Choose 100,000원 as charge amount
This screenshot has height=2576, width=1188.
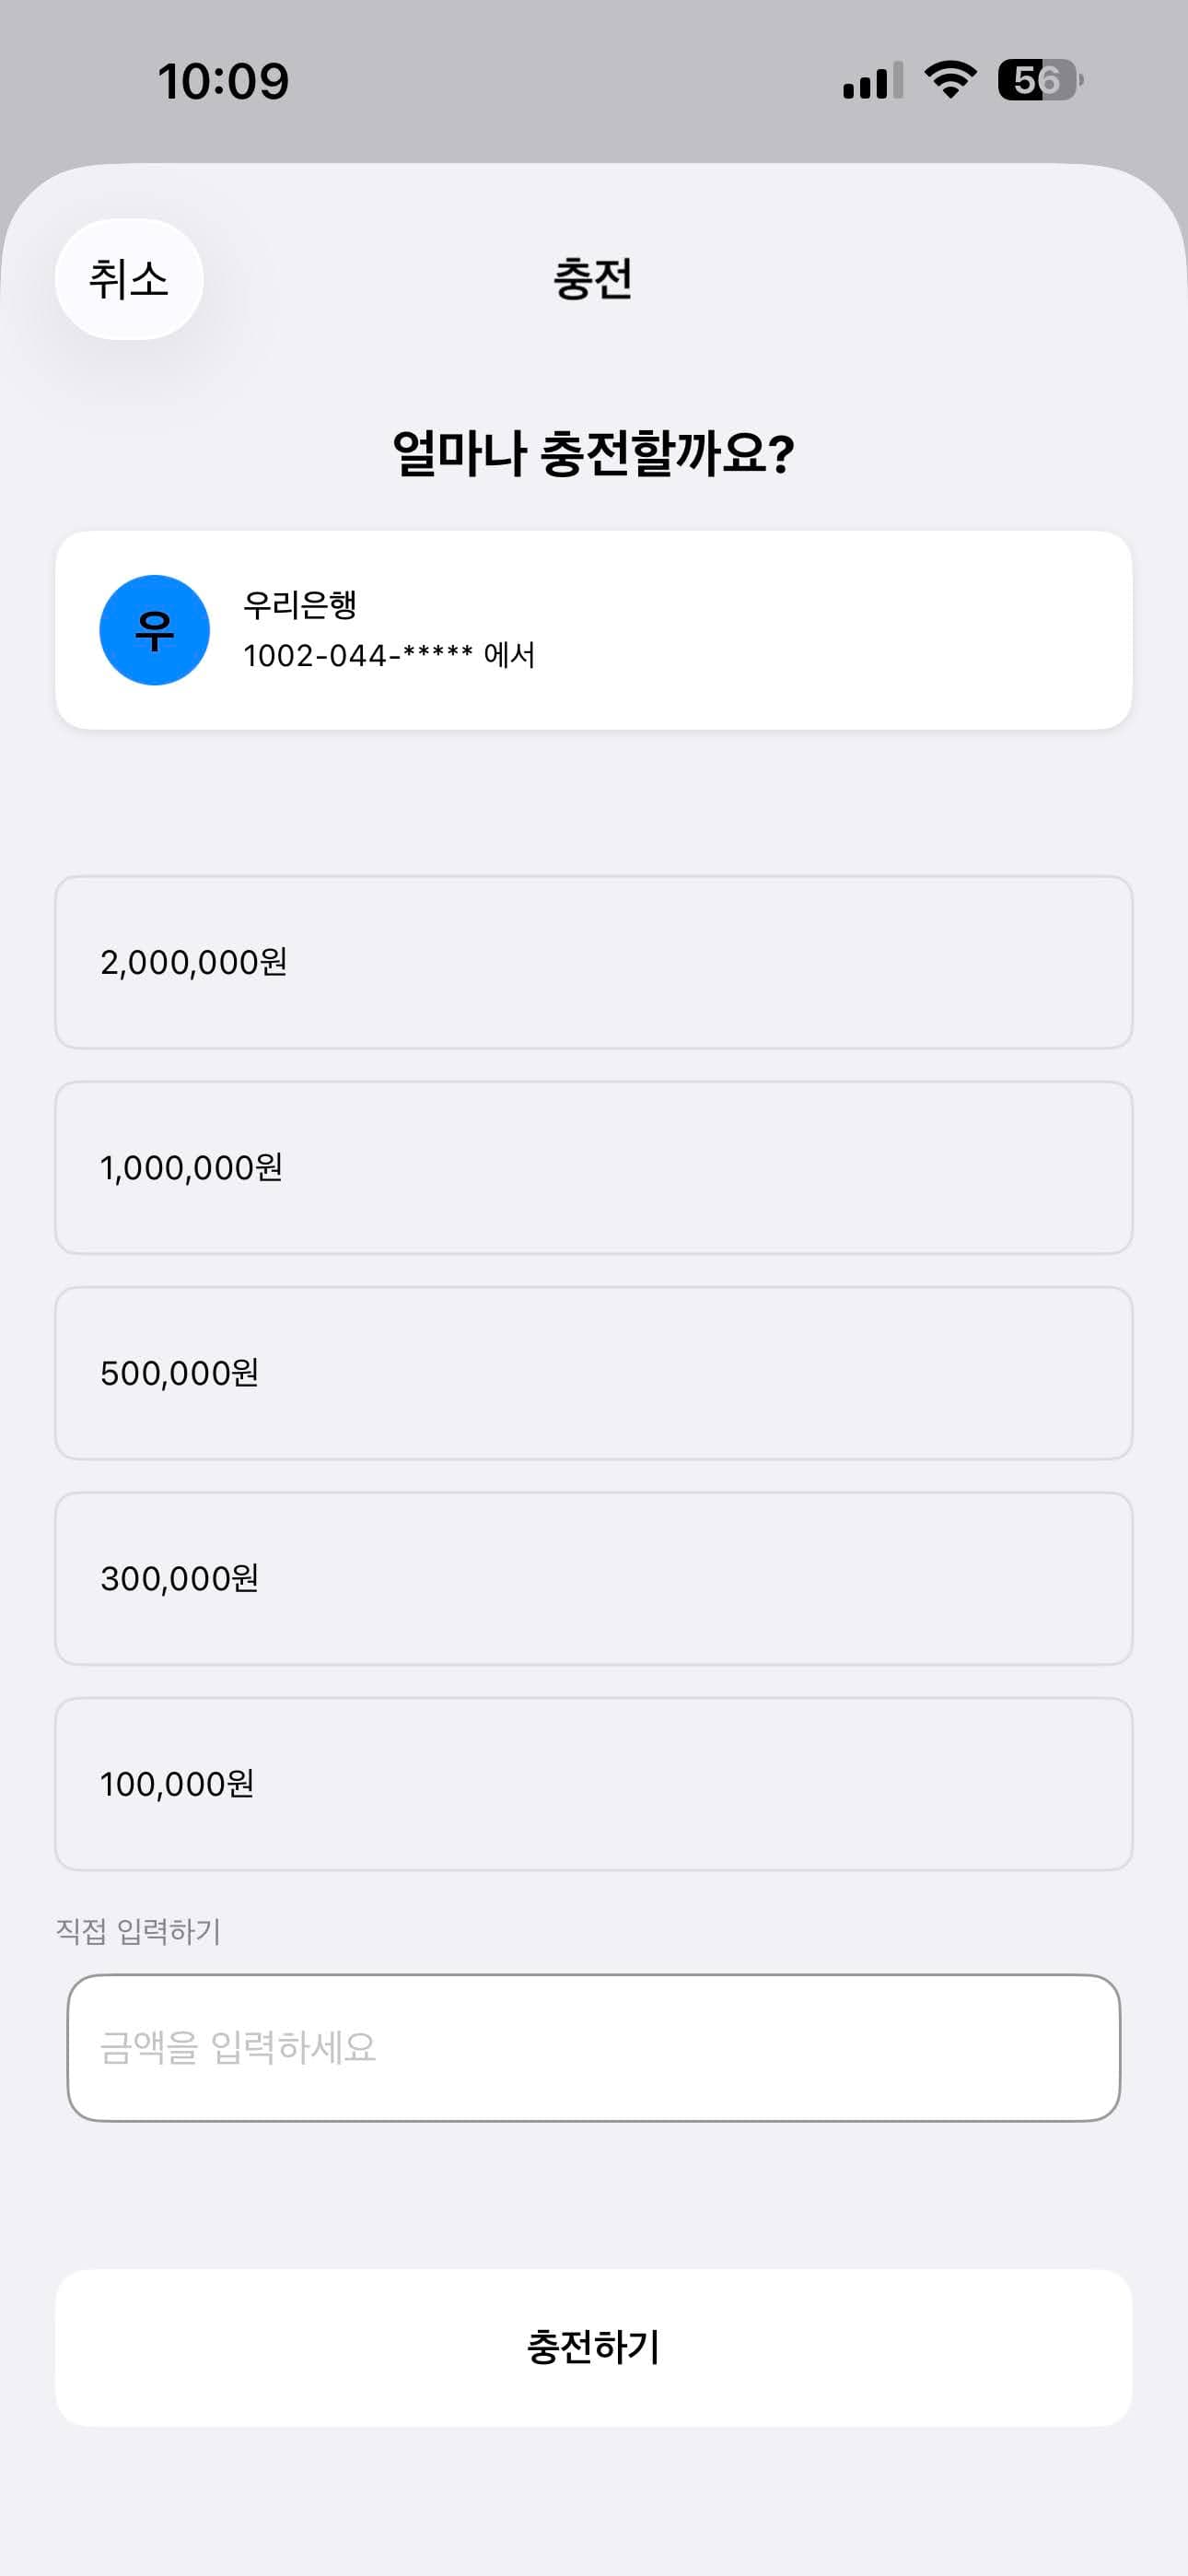[x=593, y=1784]
